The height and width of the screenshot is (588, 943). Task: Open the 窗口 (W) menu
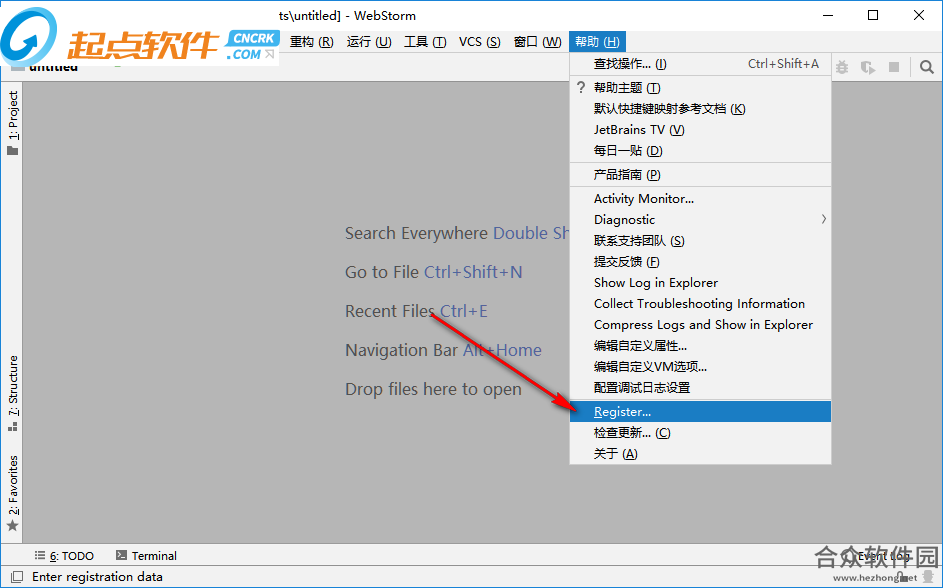pyautogui.click(x=537, y=41)
